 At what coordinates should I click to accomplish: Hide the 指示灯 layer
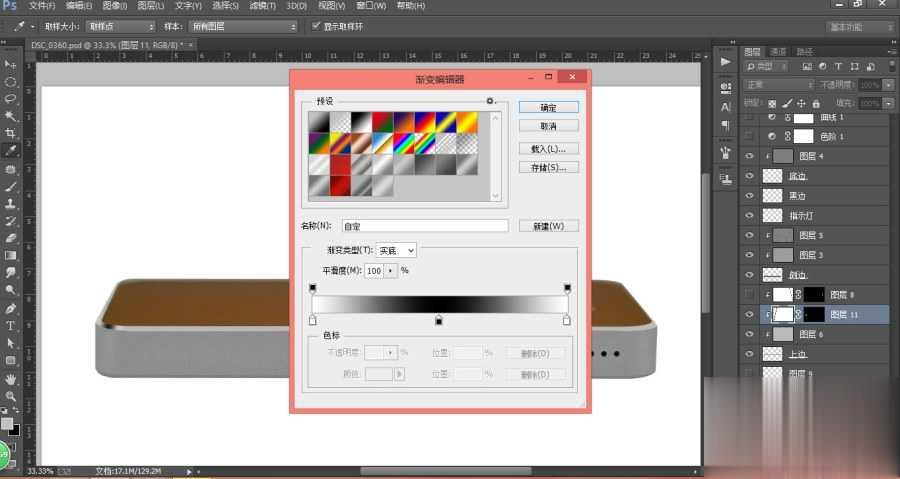(x=750, y=215)
